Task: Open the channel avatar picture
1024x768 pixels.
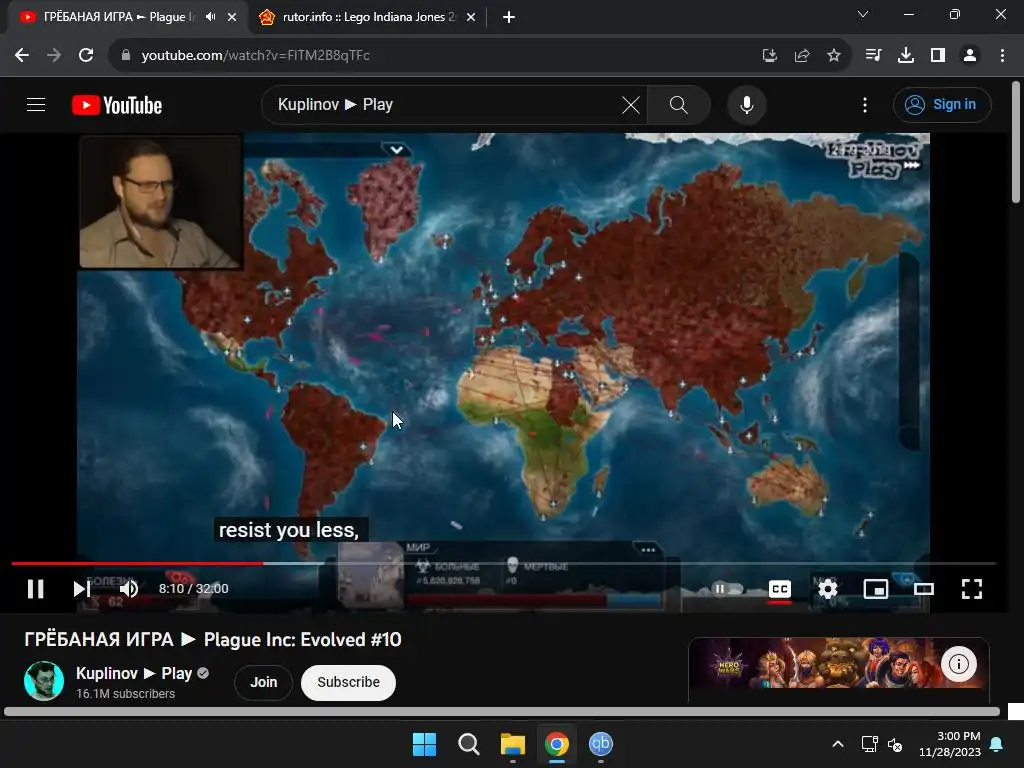Action: (x=44, y=681)
